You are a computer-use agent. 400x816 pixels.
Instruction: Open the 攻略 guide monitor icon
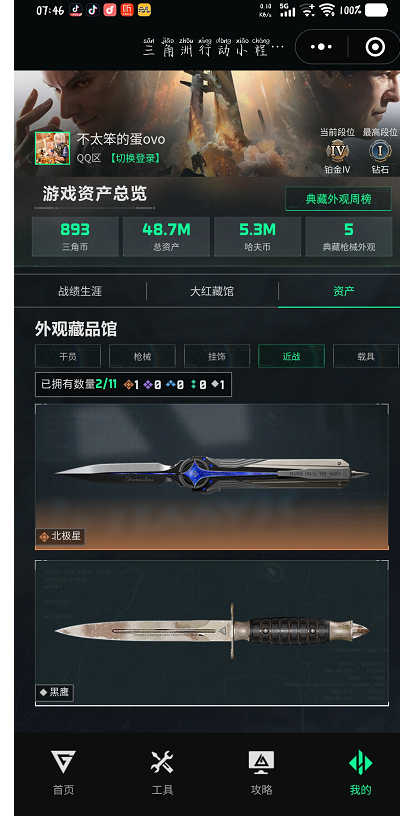[261, 762]
